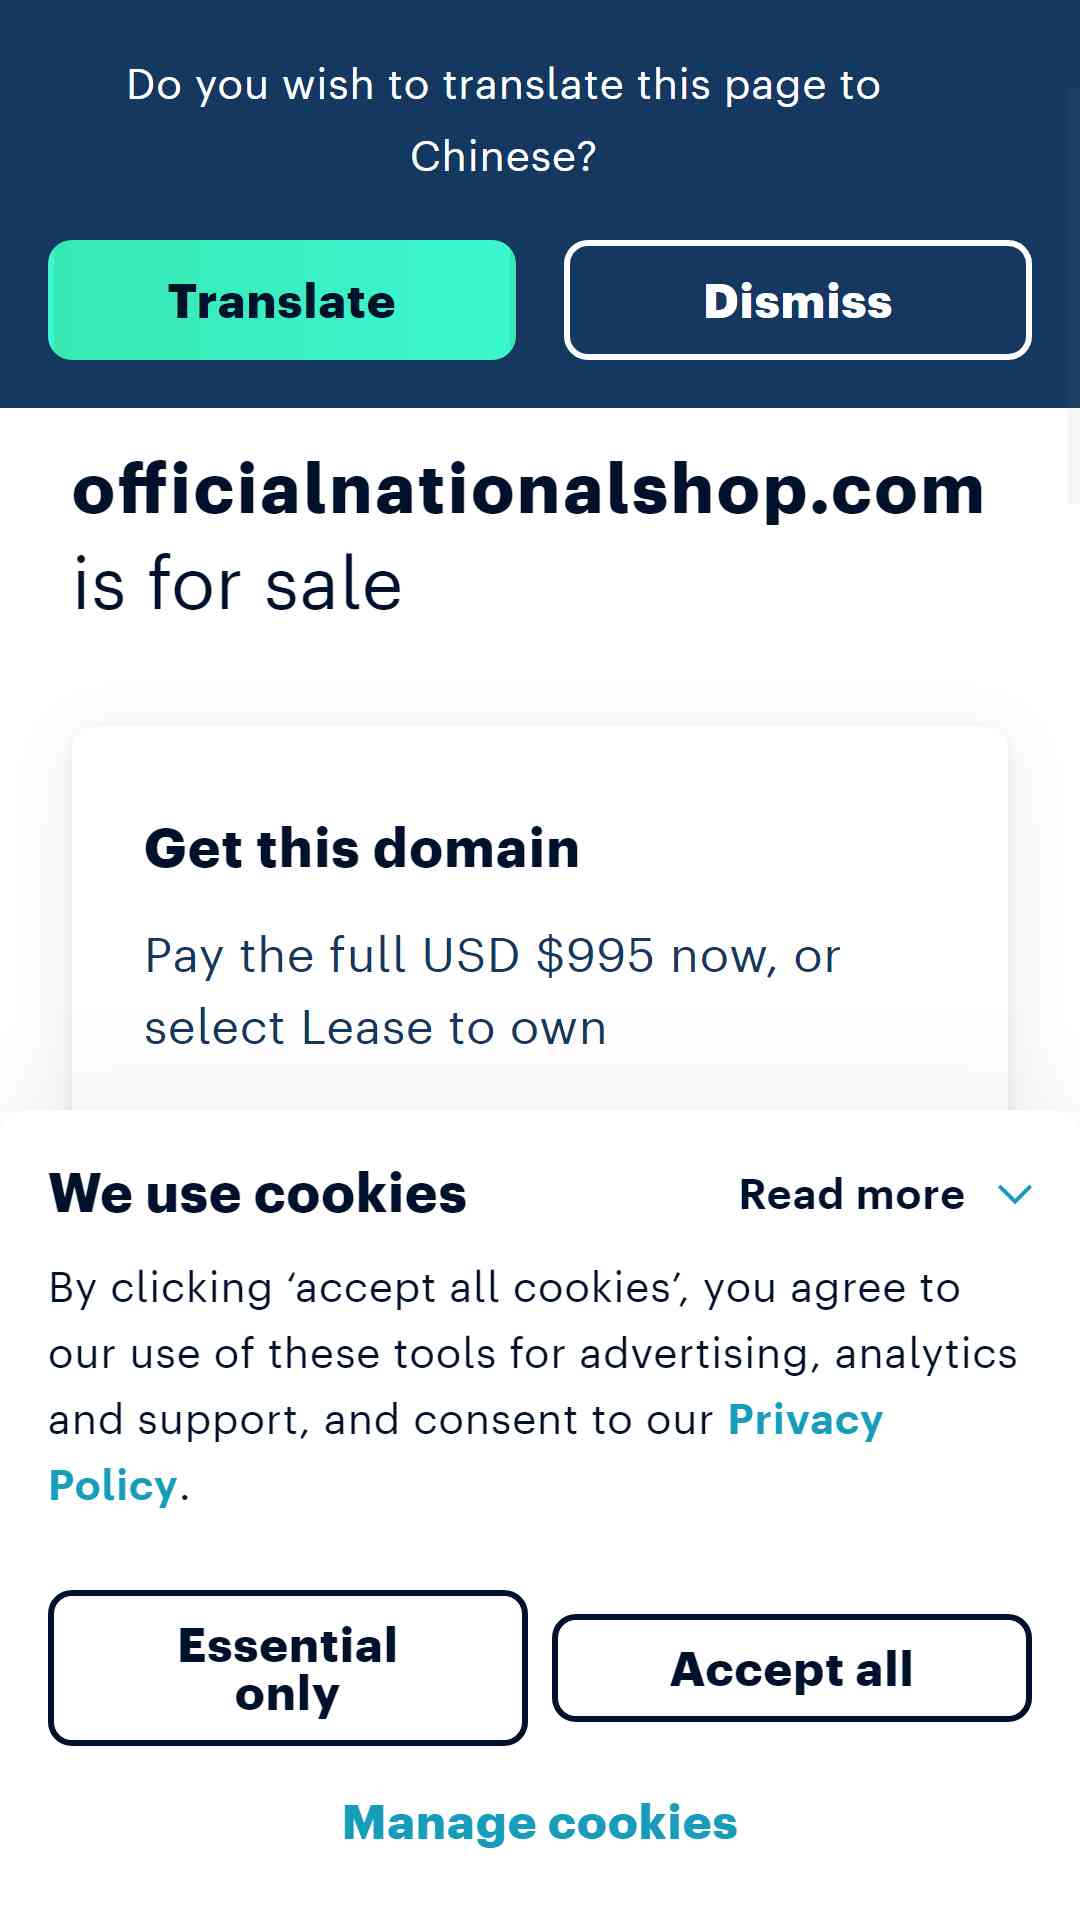This screenshot has width=1080, height=1920.
Task: Click the green Translate button
Action: pos(282,300)
